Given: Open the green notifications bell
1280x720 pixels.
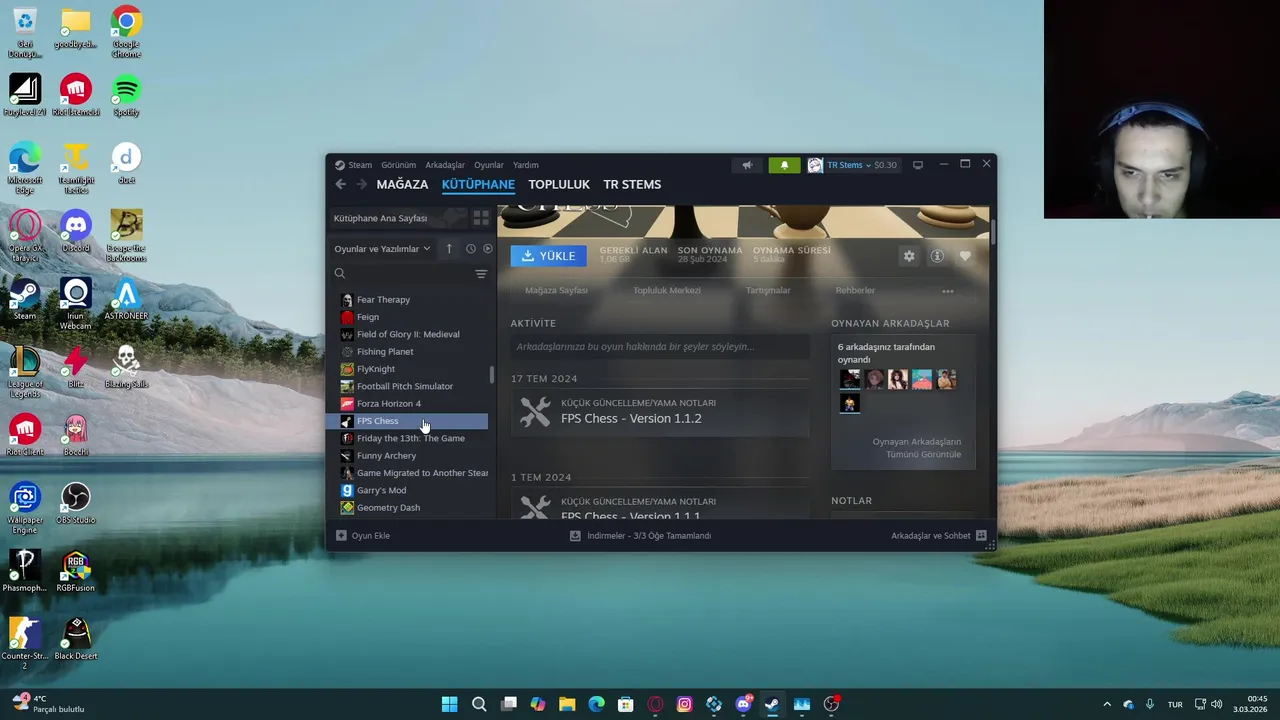Looking at the screenshot, I should [x=784, y=165].
